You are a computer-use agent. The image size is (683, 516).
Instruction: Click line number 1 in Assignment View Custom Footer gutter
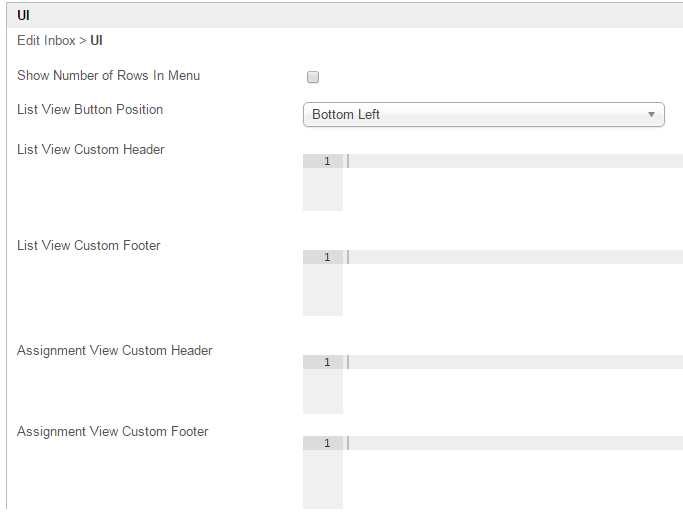(x=326, y=444)
